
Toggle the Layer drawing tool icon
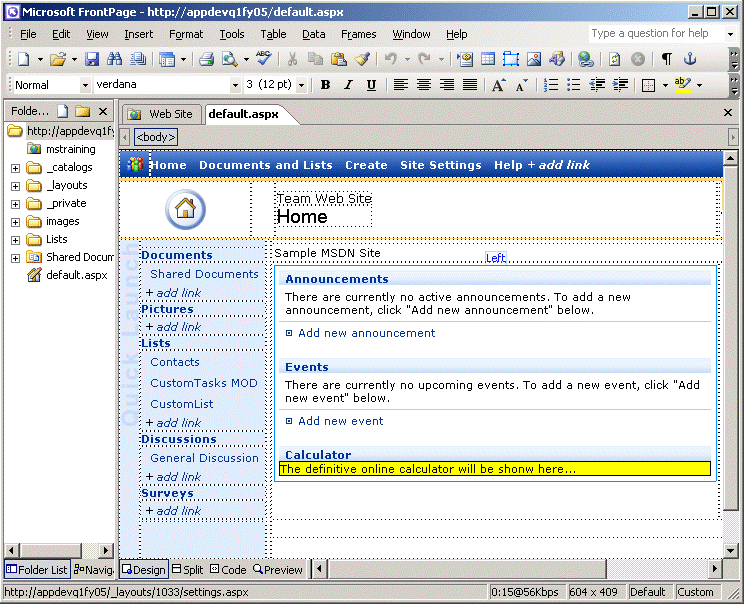coord(511,59)
